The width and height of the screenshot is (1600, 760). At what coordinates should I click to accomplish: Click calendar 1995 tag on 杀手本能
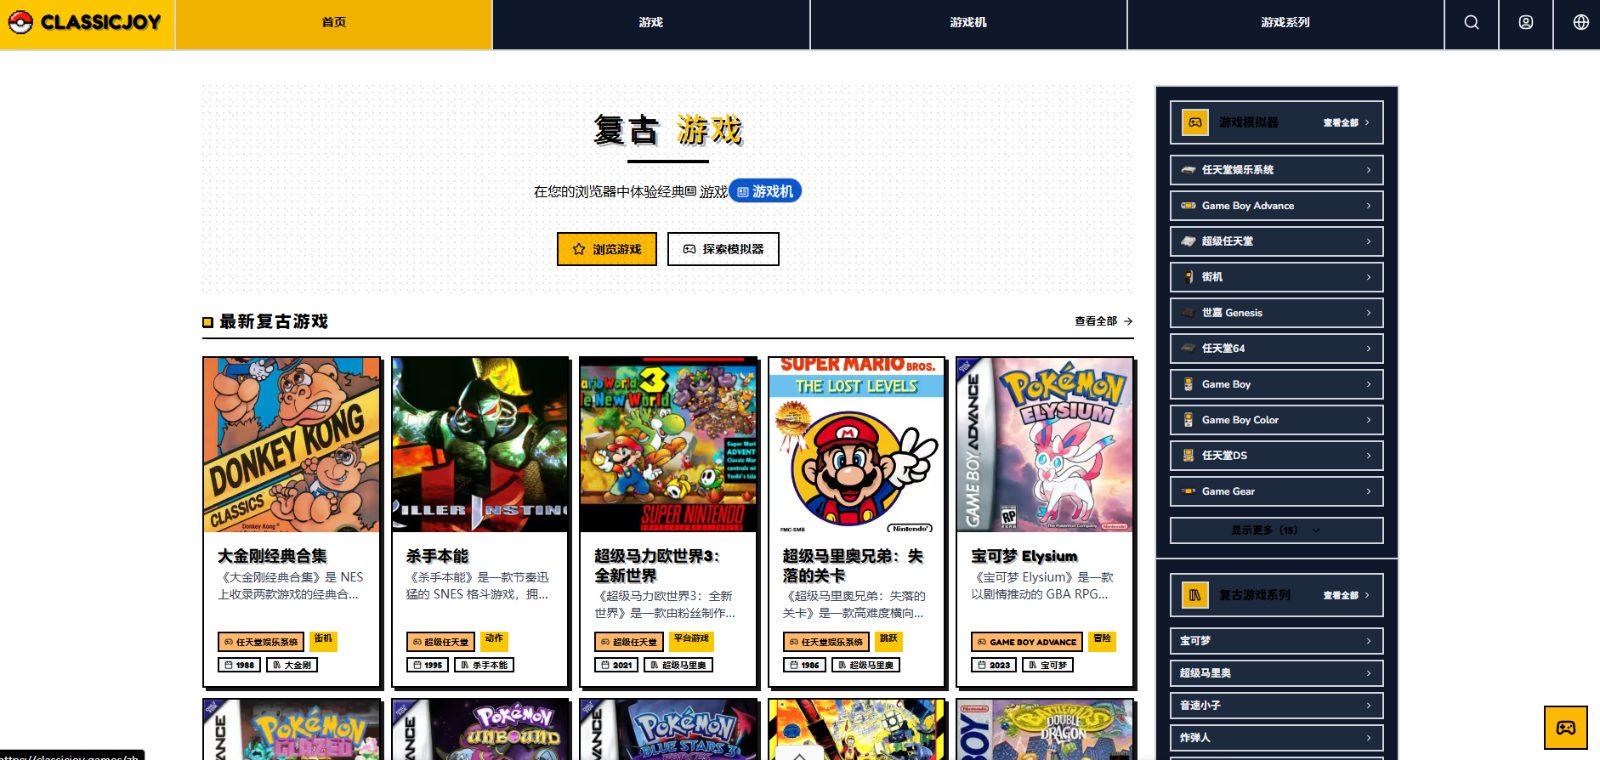click(x=428, y=665)
